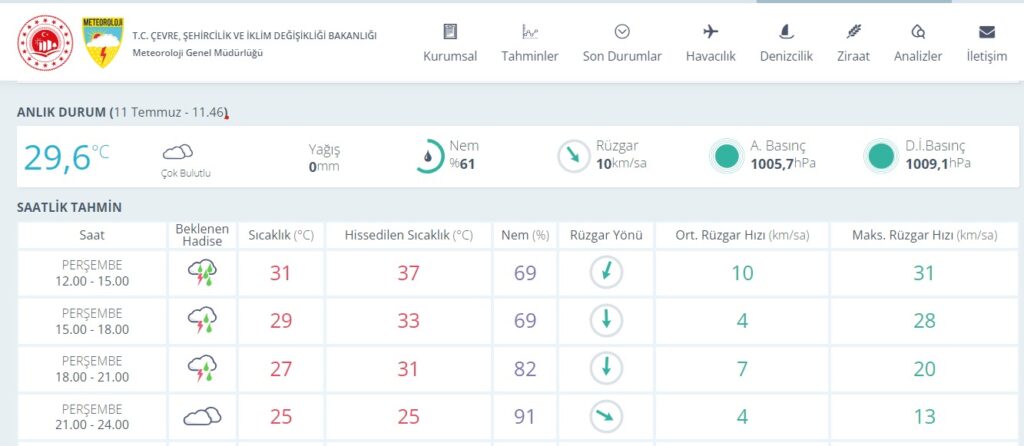Screen dimensions: 1024x446
Task: Click the thunderstorm icon for 12.00 - 15.00
Action: click(202, 272)
